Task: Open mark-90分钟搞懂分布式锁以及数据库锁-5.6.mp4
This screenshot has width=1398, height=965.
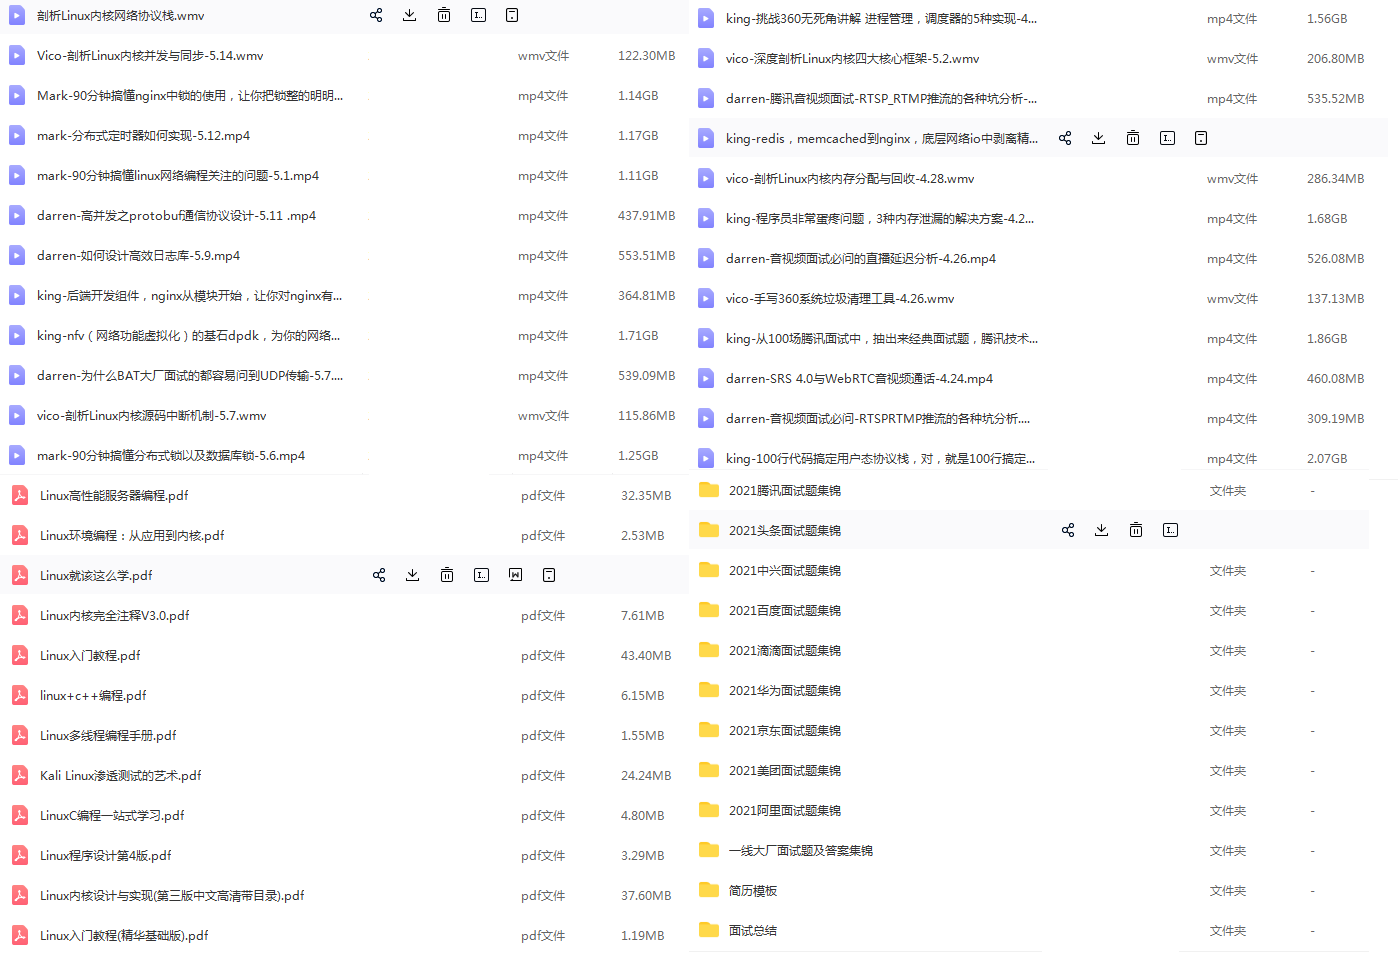Action: 171,455
